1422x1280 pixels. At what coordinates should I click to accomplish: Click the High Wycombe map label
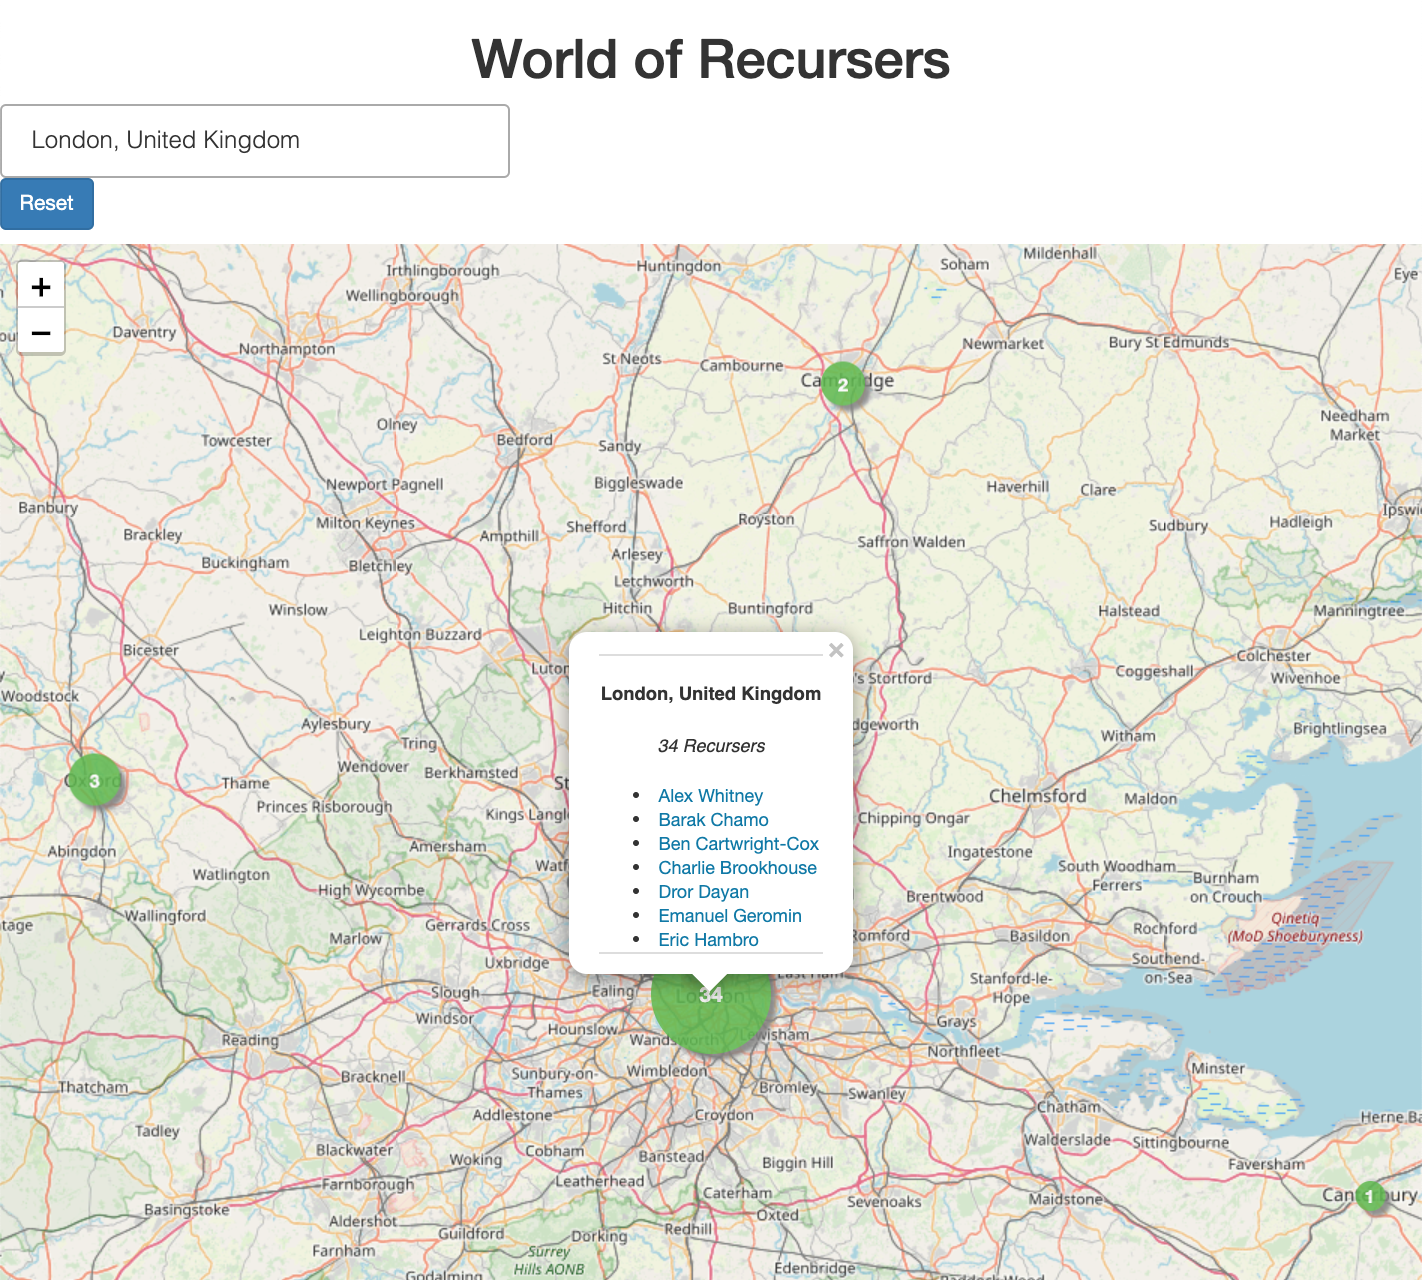371,890
